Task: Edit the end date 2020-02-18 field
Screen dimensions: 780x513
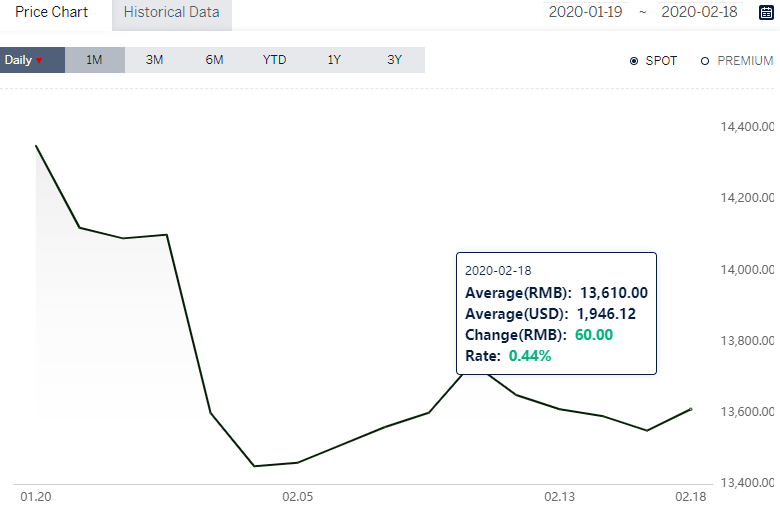Action: click(699, 12)
